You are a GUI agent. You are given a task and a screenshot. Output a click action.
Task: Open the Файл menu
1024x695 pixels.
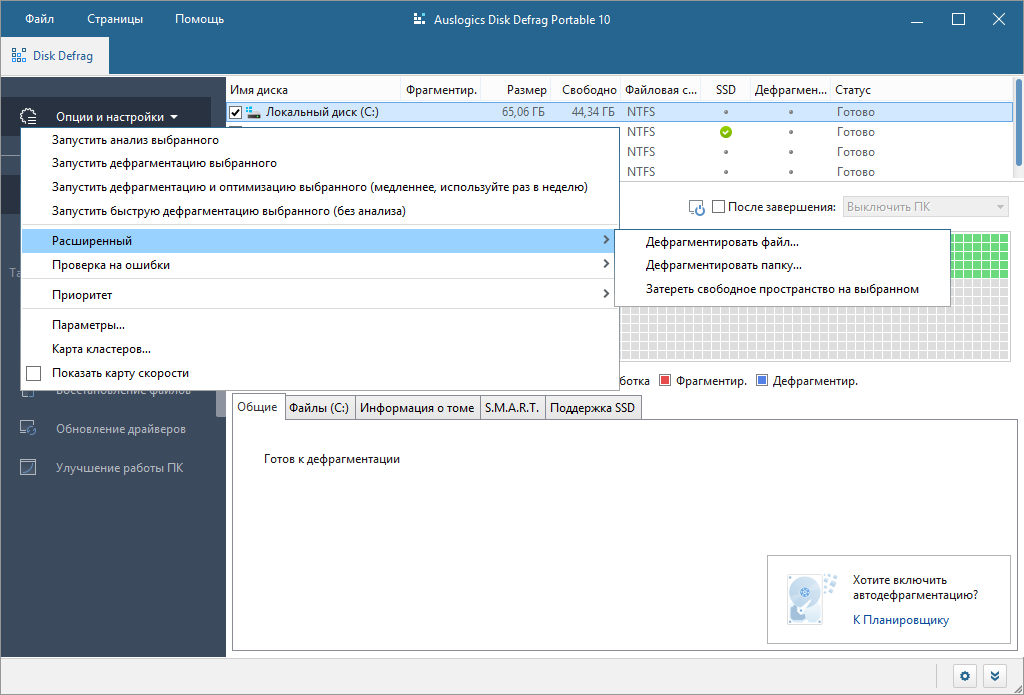click(39, 19)
